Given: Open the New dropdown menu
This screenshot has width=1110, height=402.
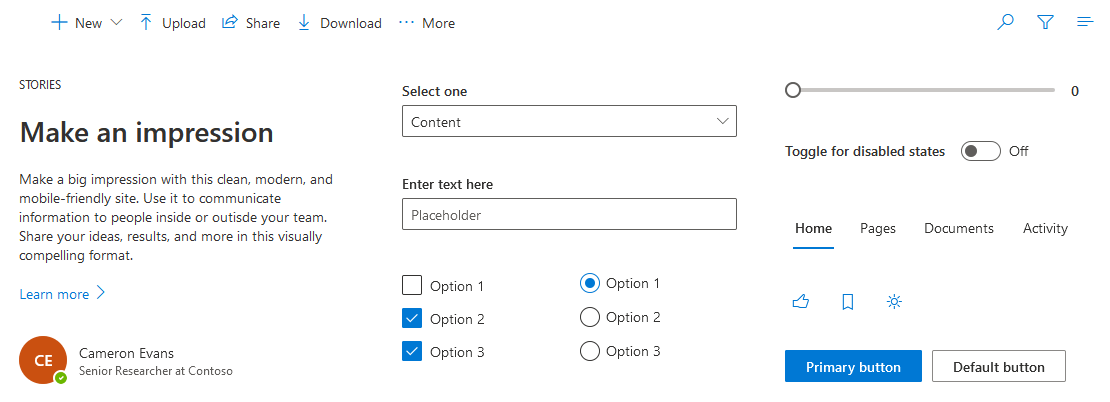Looking at the screenshot, I should (87, 23).
